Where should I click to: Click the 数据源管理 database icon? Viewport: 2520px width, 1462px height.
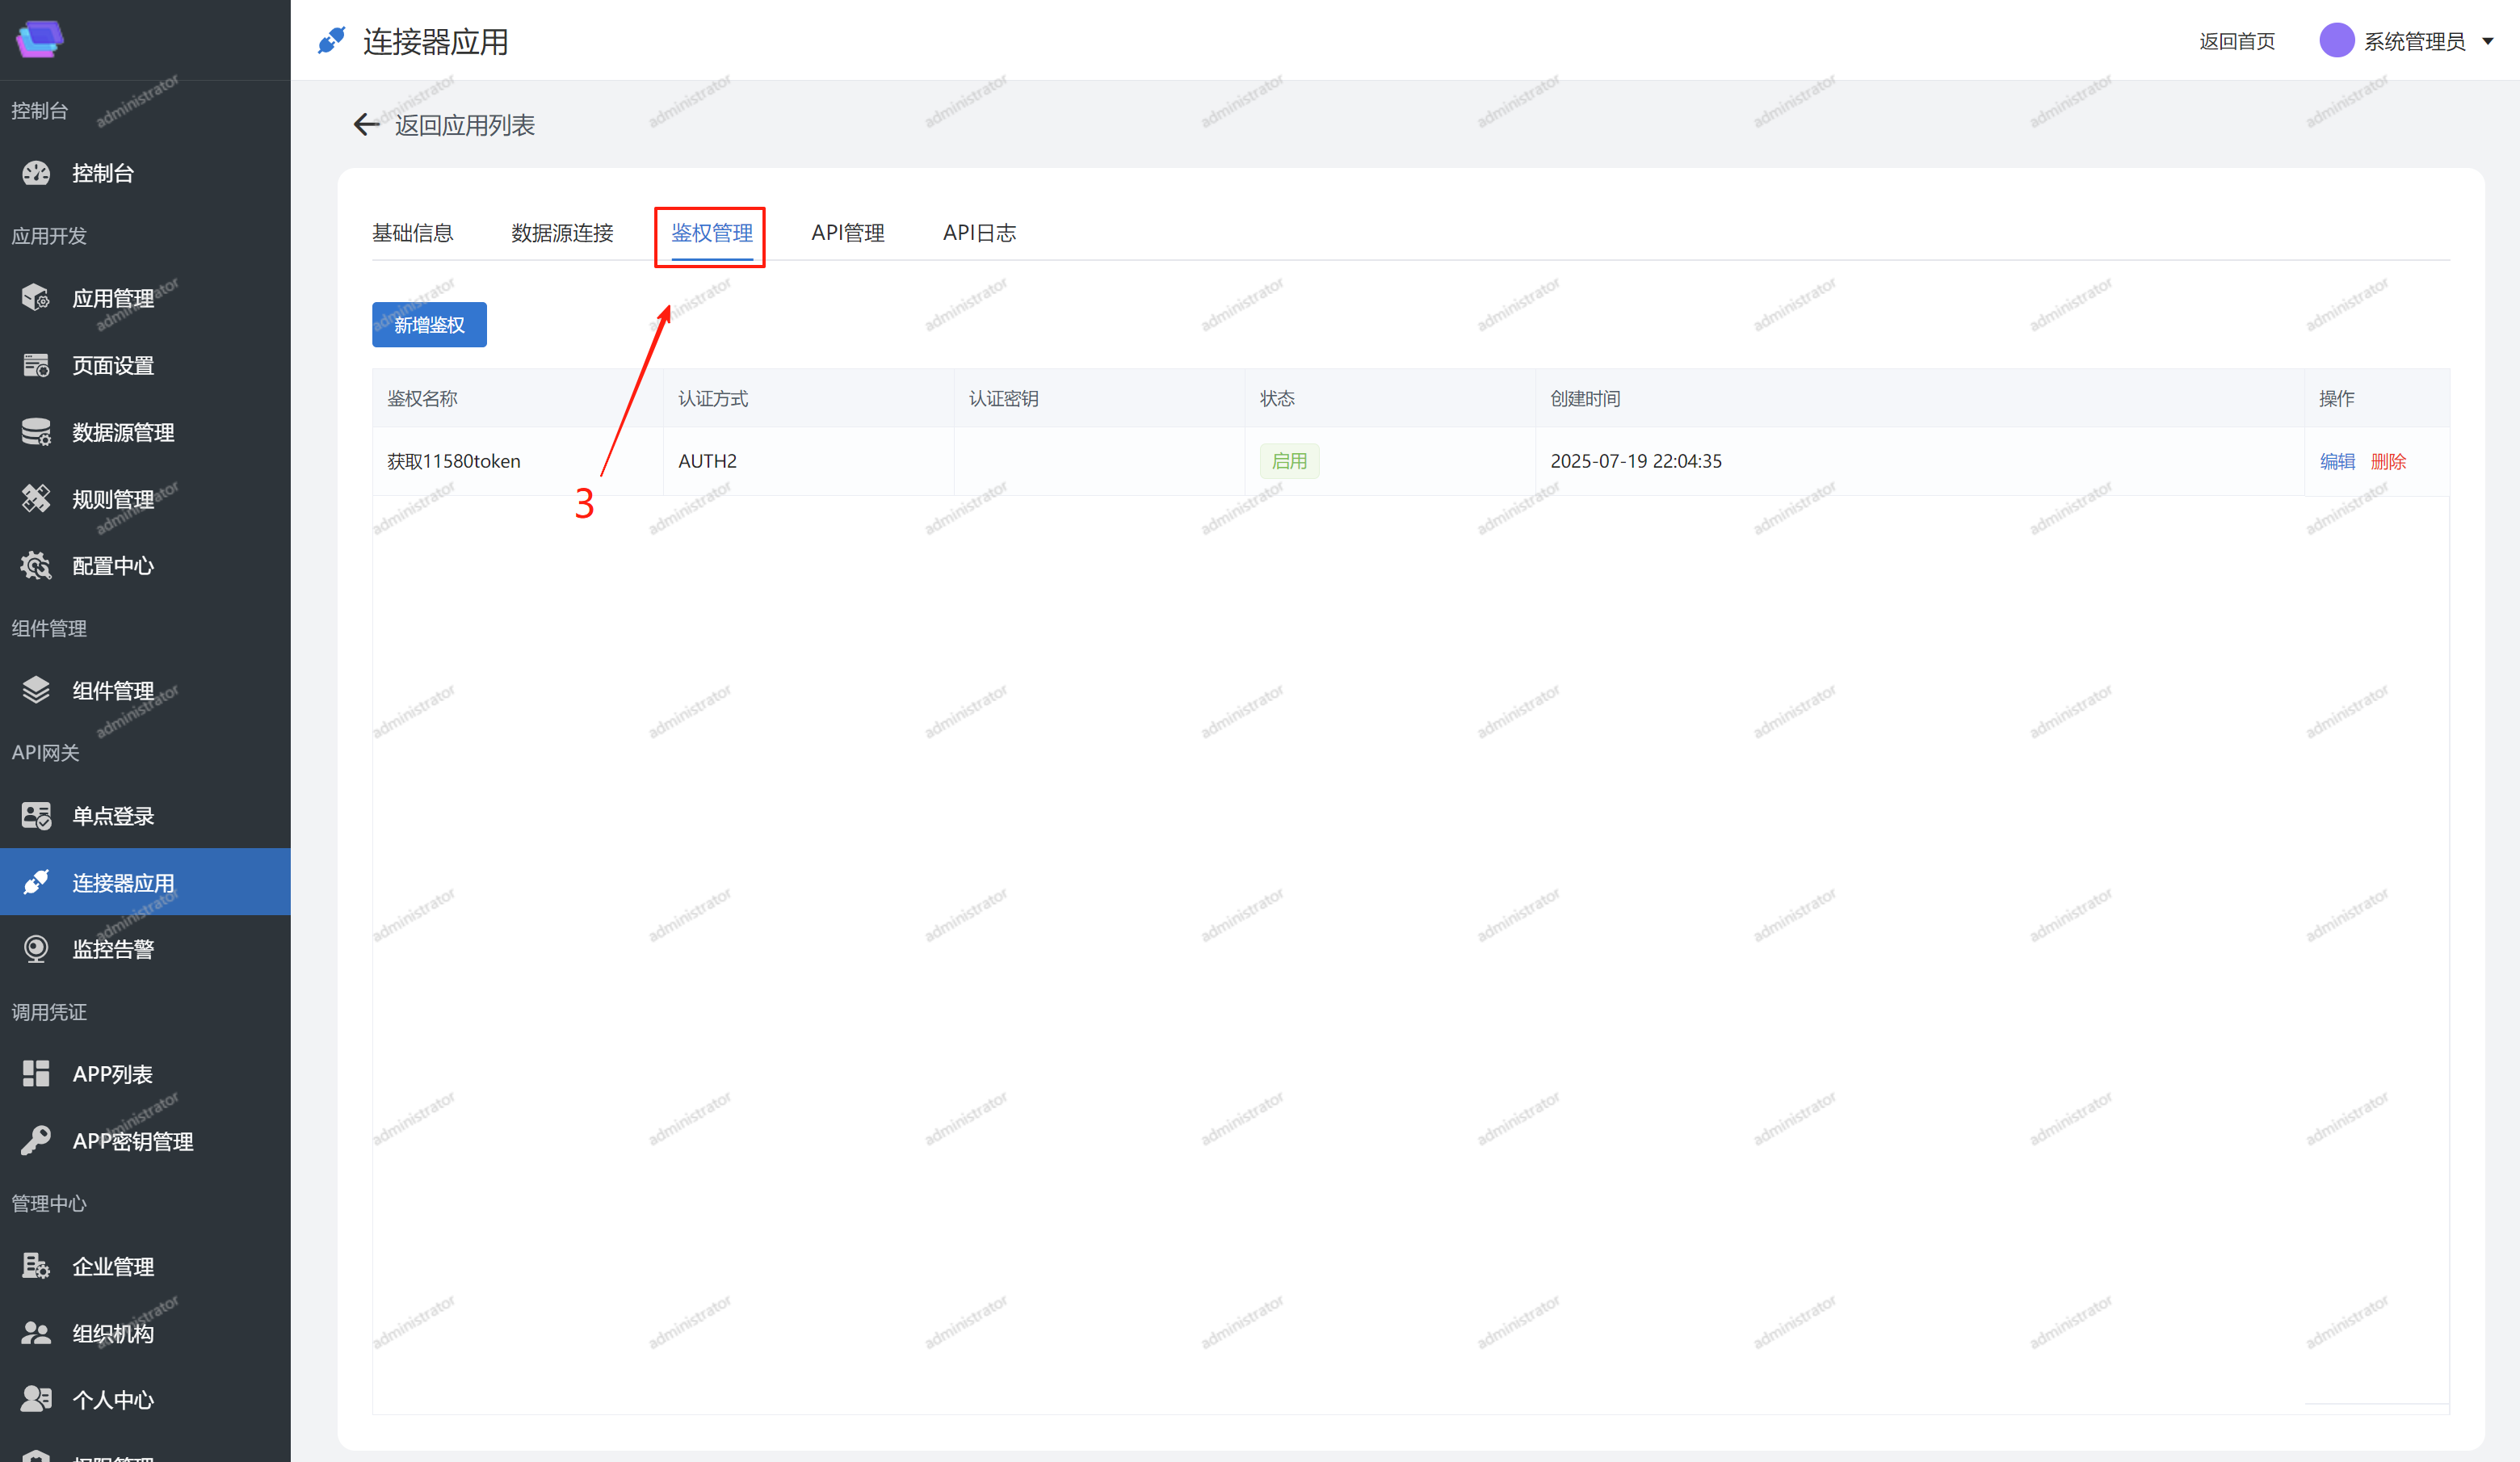tap(36, 432)
